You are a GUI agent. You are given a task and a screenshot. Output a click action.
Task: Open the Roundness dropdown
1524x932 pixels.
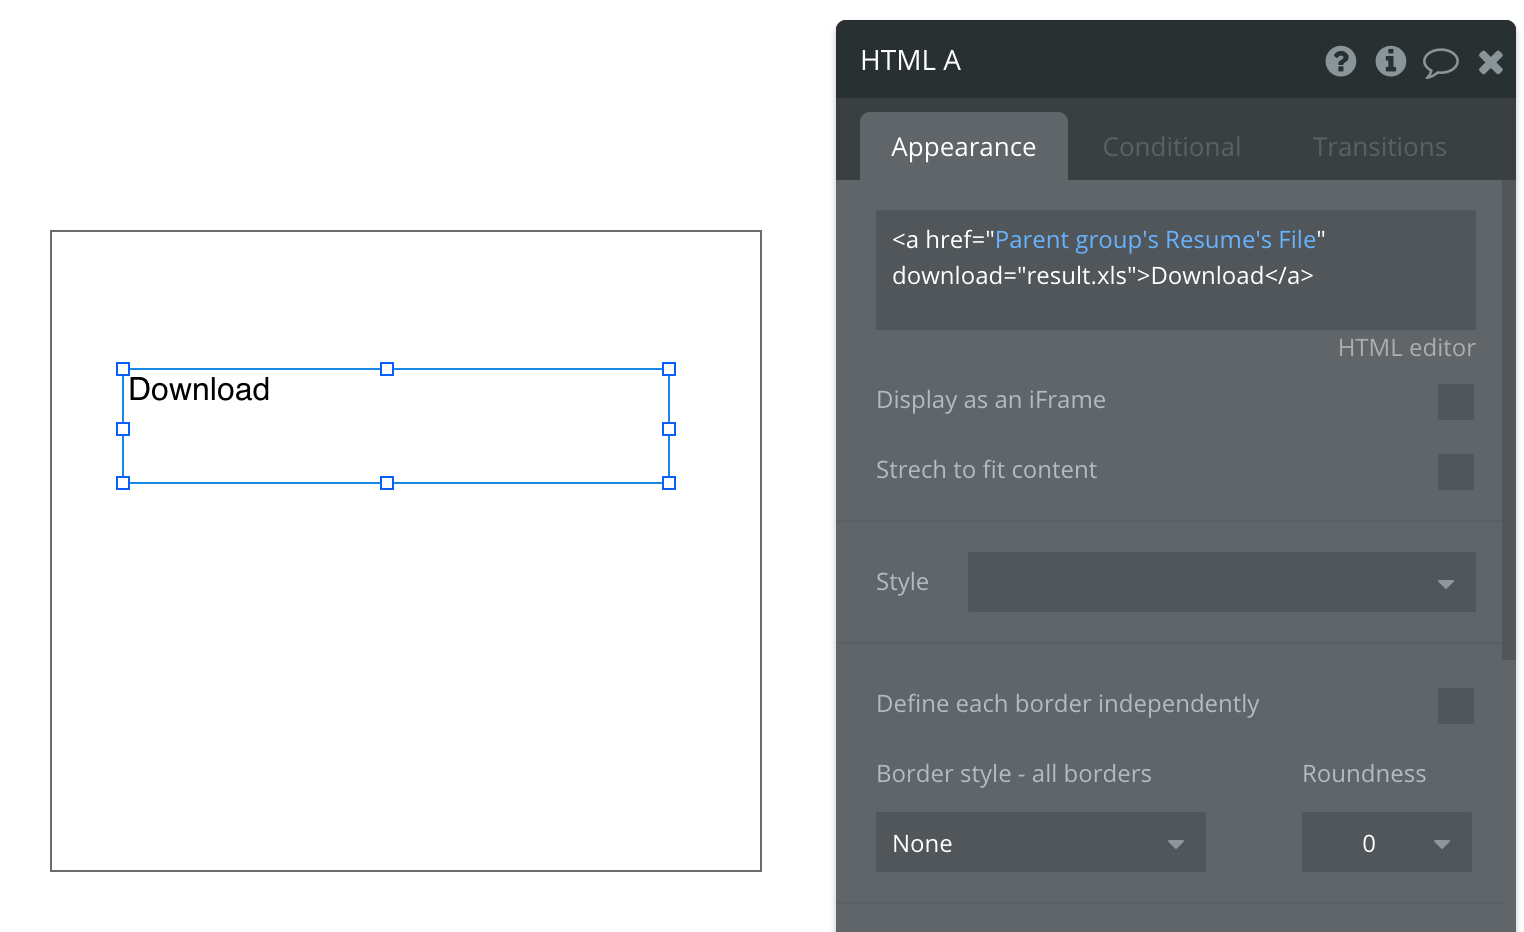(x=1386, y=843)
